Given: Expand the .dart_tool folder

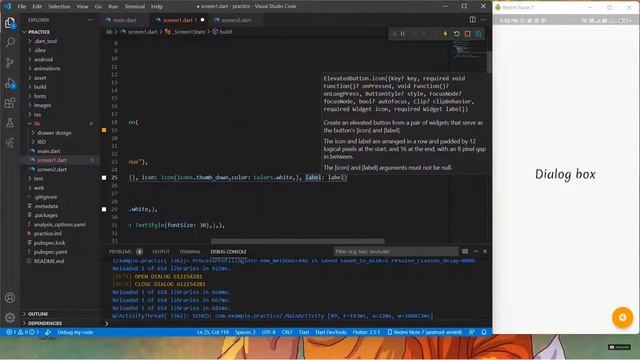Looking at the screenshot, I should (45, 41).
